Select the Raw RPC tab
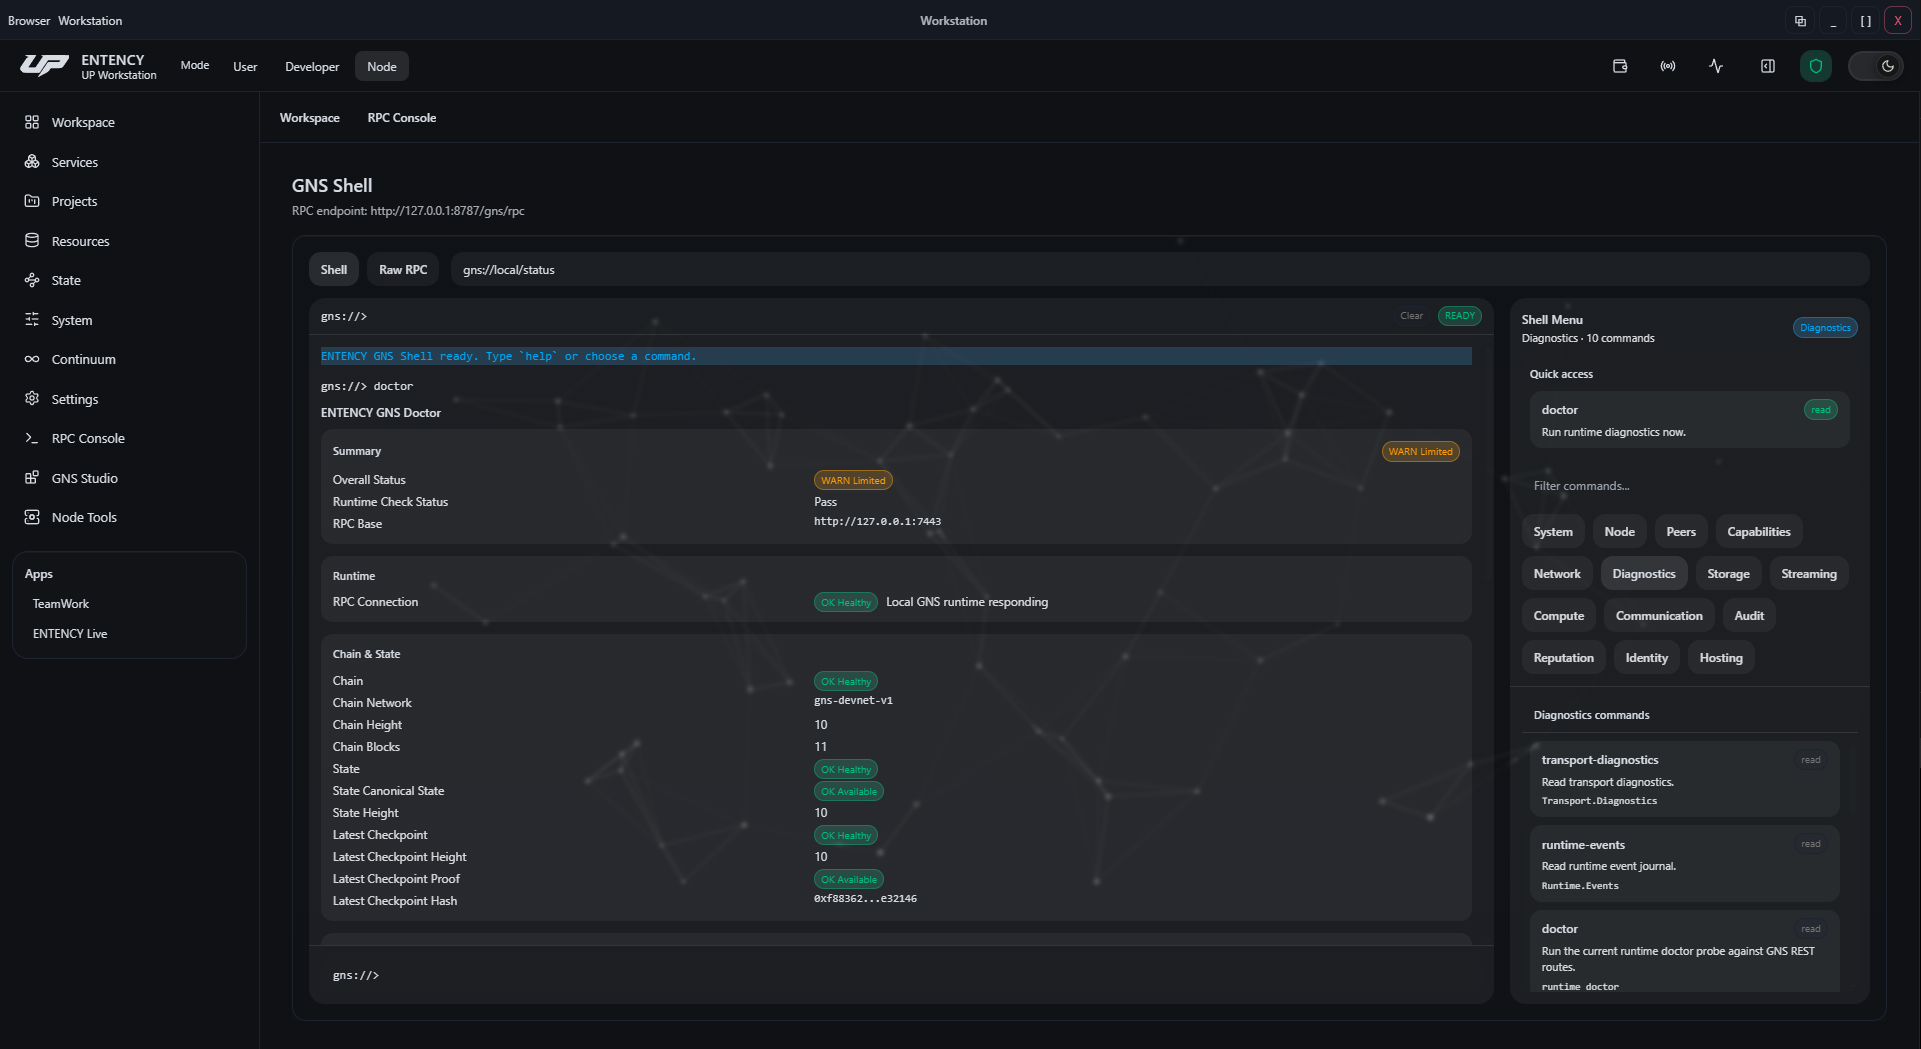 pos(403,270)
